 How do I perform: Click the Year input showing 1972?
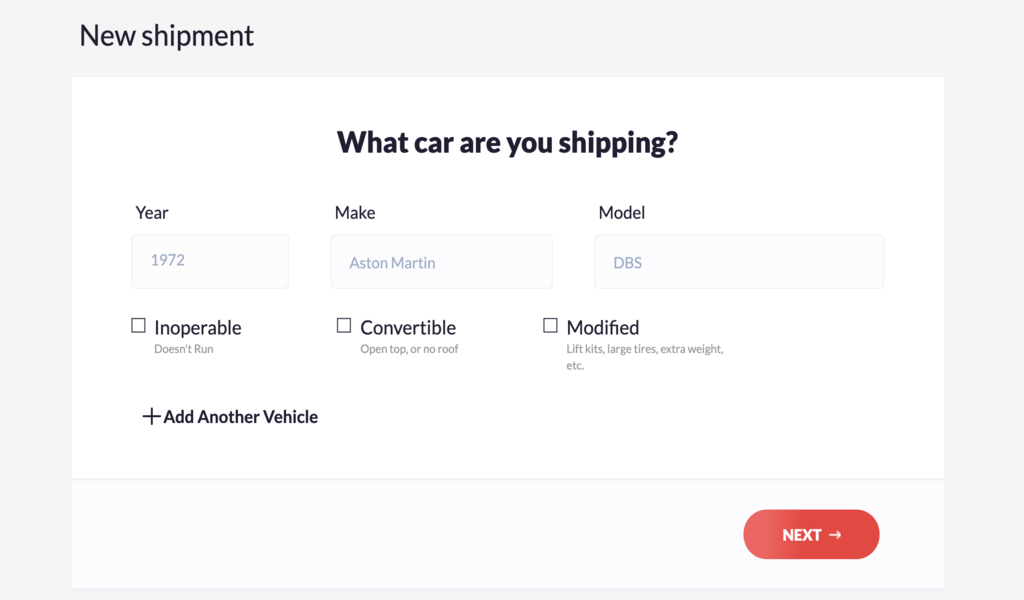(210, 261)
